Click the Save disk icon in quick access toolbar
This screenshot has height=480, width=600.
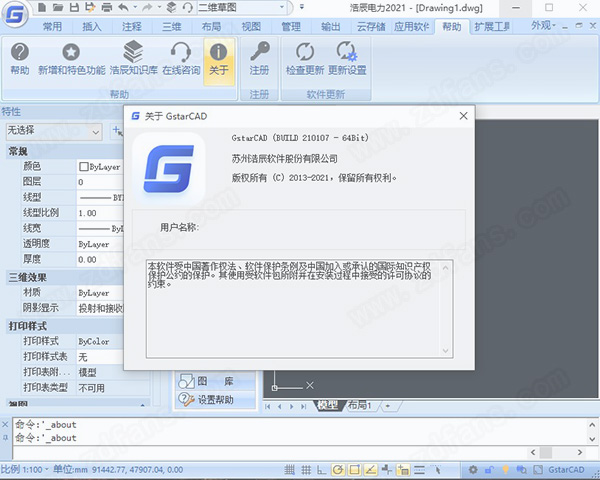pos(74,7)
